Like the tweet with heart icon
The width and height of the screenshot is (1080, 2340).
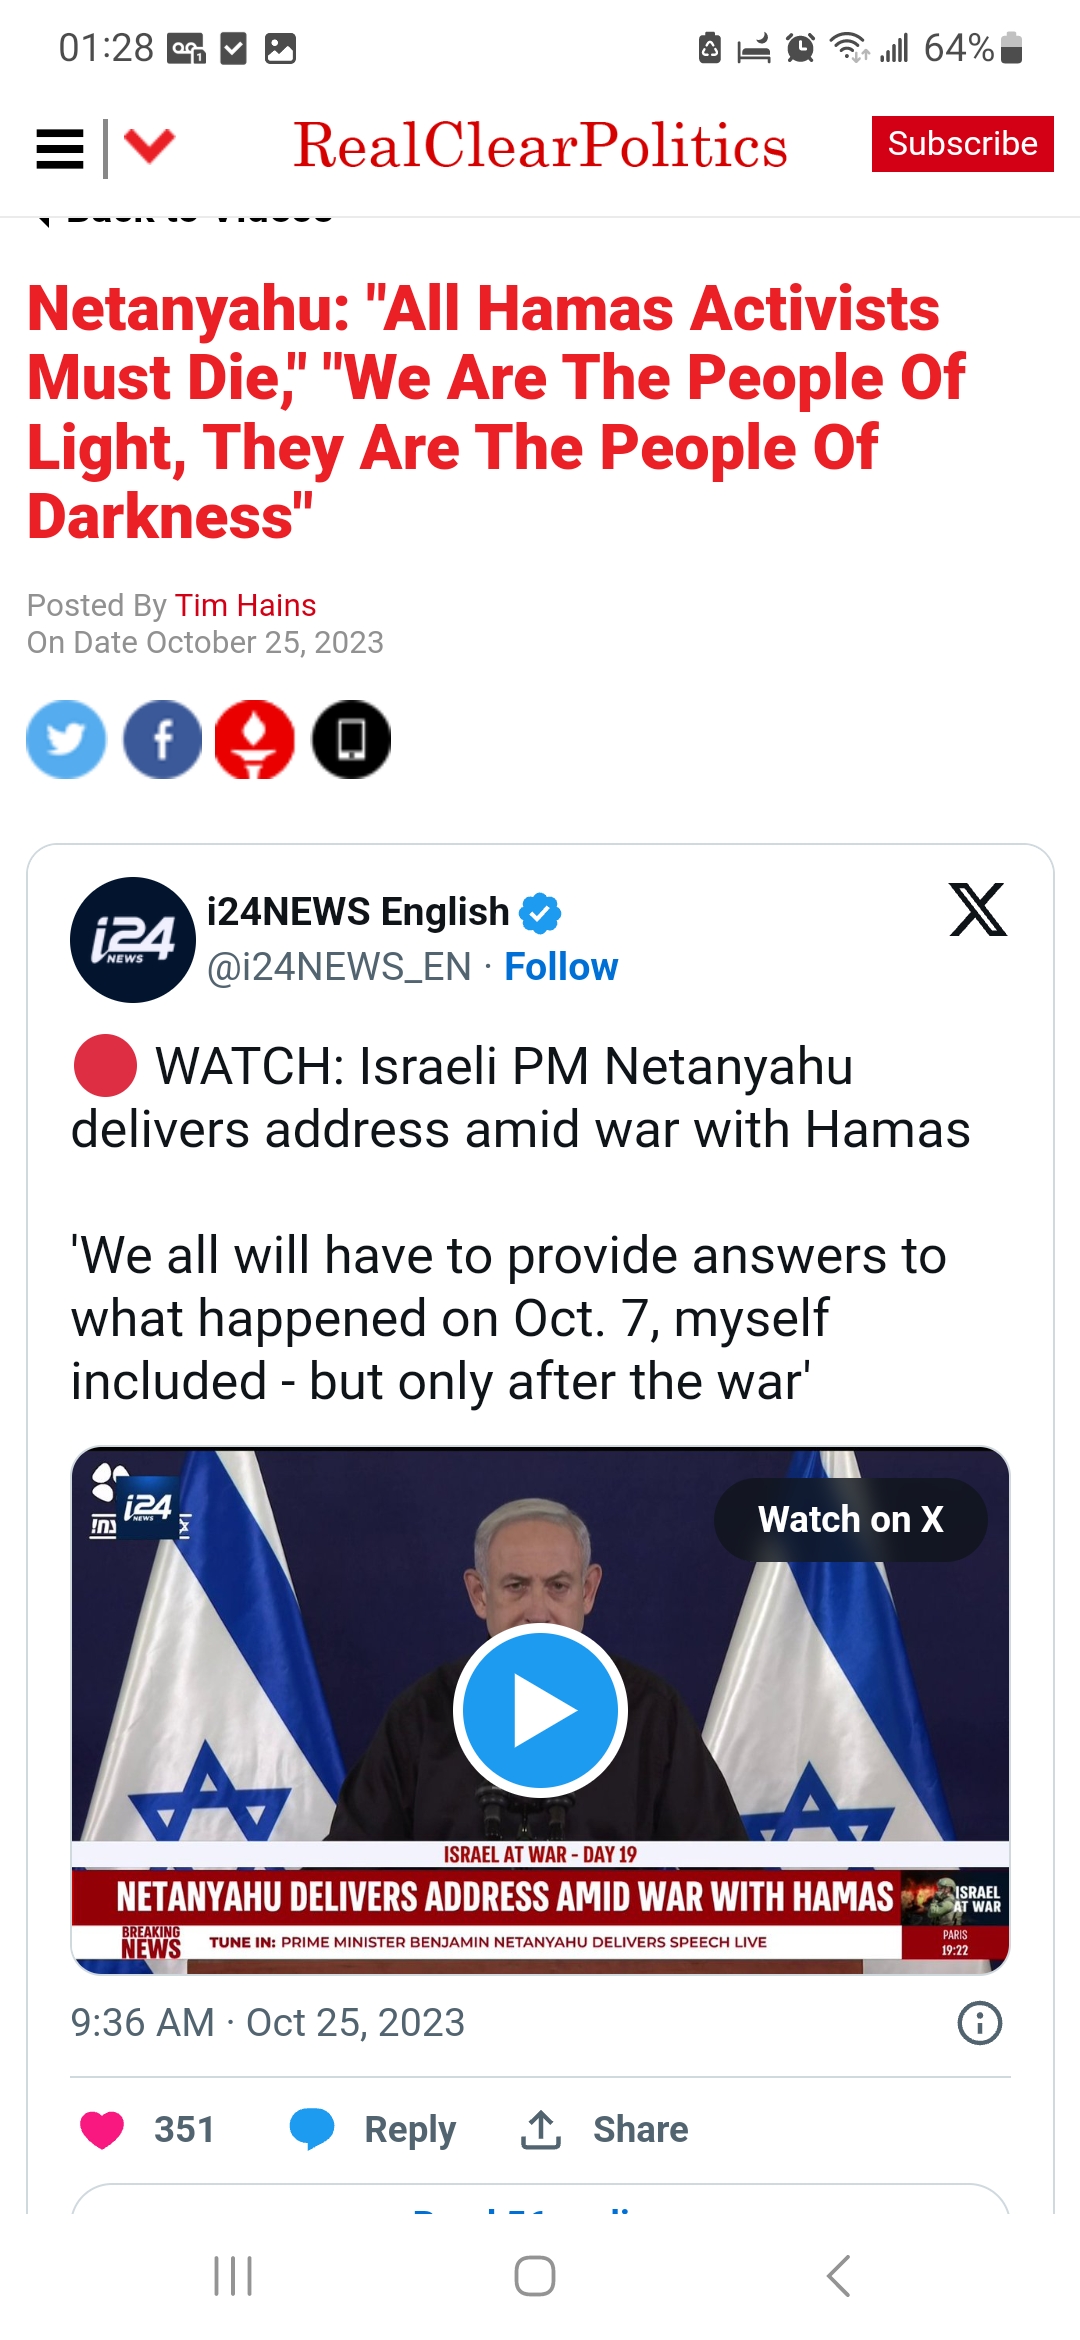[x=102, y=2130]
